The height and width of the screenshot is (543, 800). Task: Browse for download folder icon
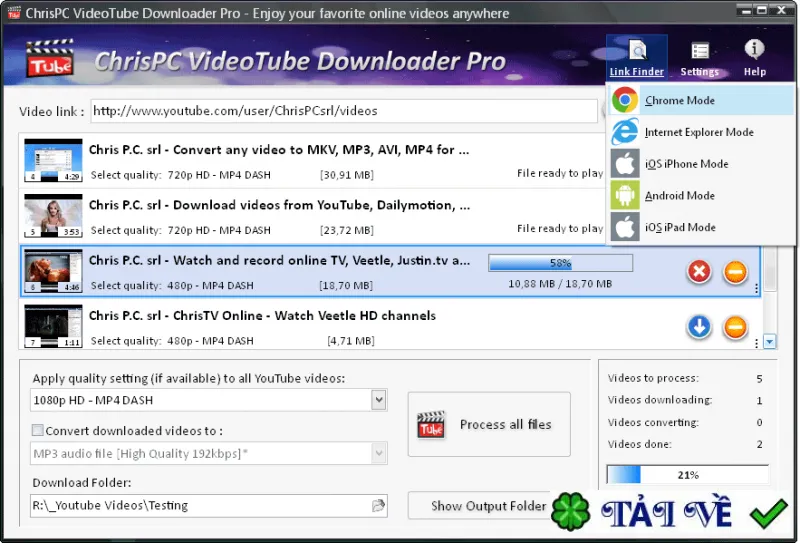(378, 505)
